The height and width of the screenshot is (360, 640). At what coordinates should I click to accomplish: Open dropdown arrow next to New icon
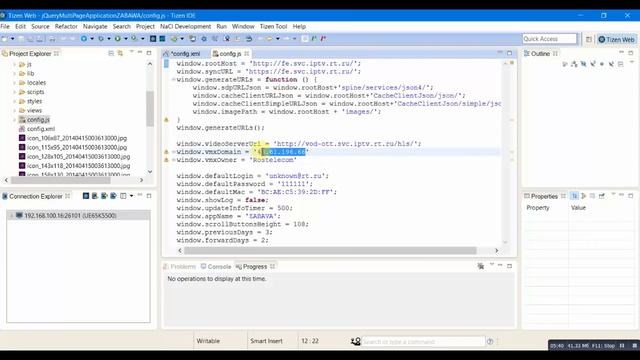pyautogui.click(x=12, y=39)
